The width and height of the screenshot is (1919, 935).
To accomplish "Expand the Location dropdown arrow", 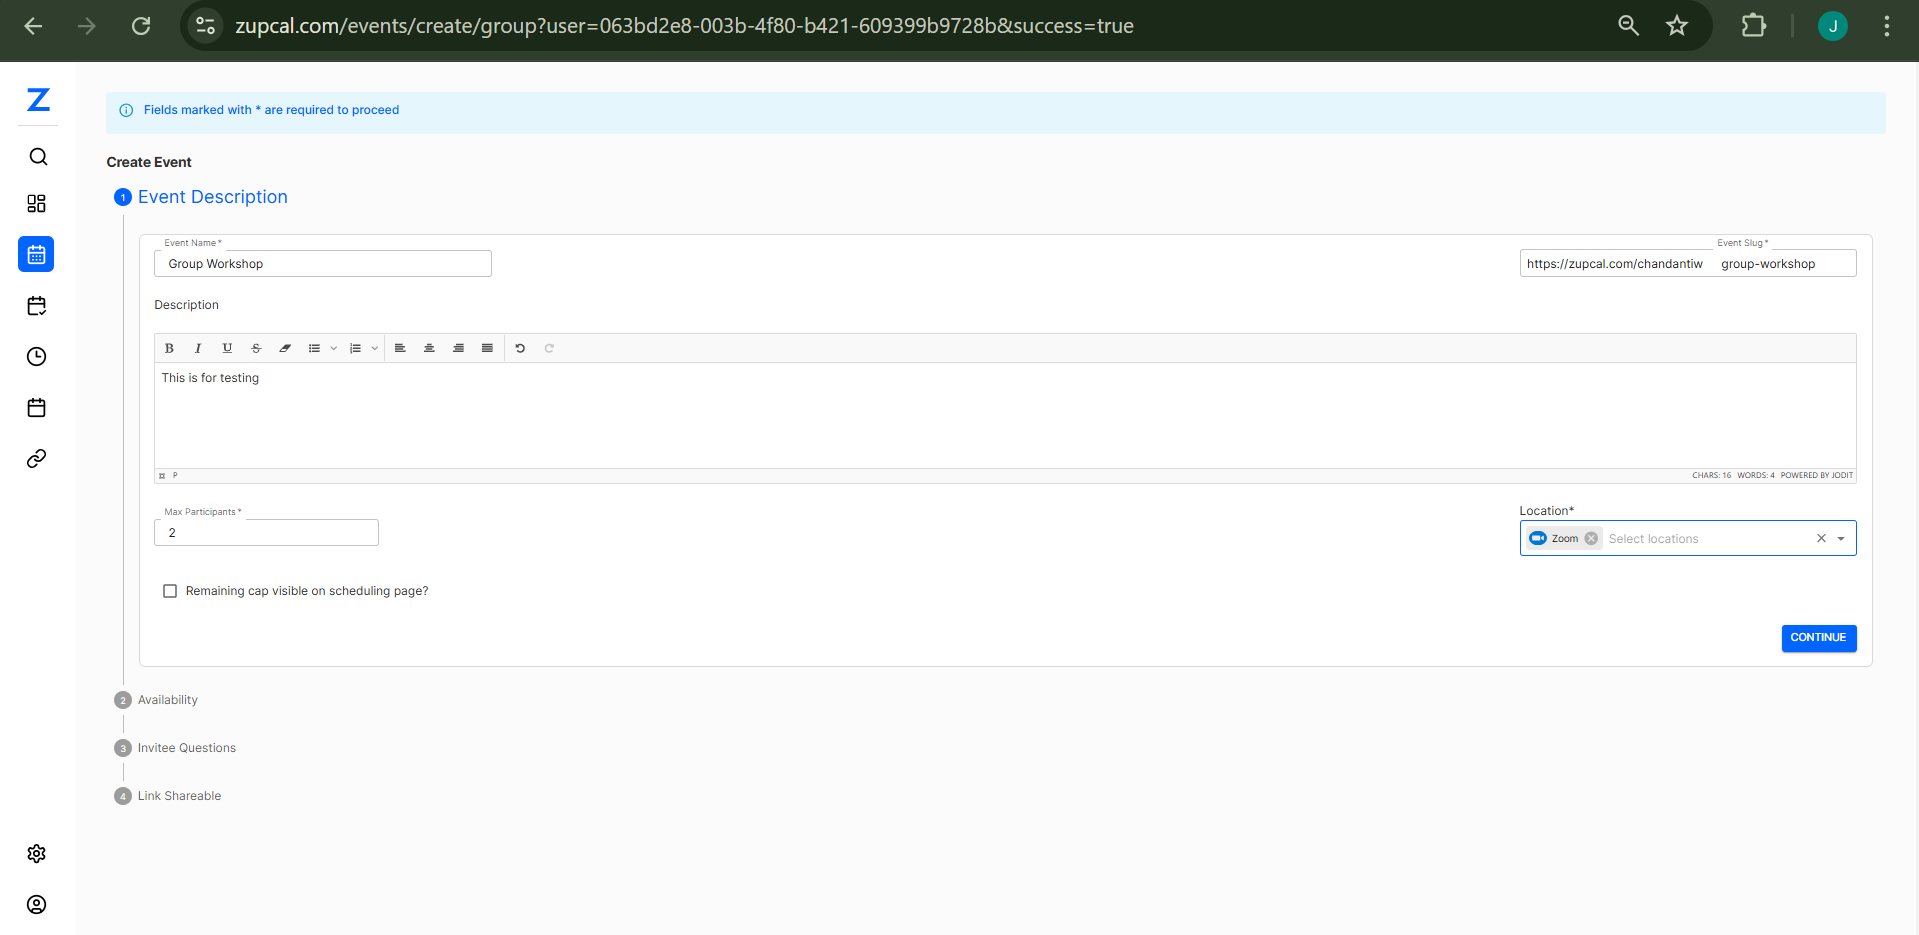I will [1841, 539].
